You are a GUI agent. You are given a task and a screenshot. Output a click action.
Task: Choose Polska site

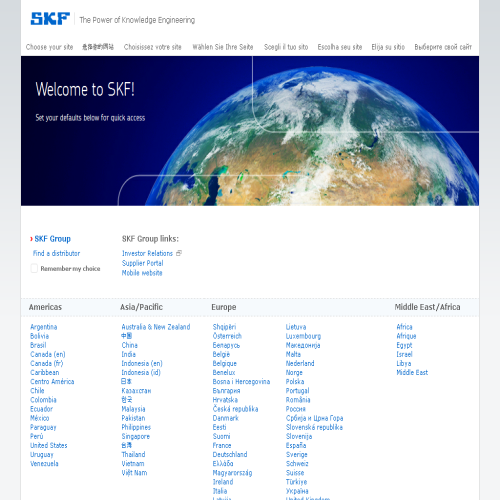(295, 382)
